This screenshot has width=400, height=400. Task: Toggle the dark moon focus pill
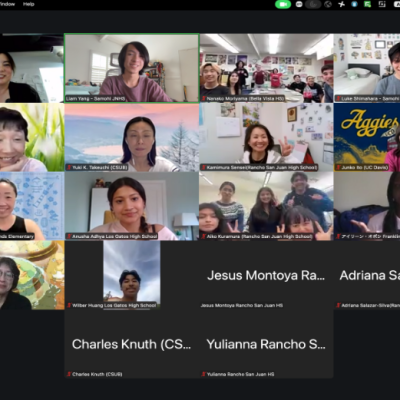(313, 4)
